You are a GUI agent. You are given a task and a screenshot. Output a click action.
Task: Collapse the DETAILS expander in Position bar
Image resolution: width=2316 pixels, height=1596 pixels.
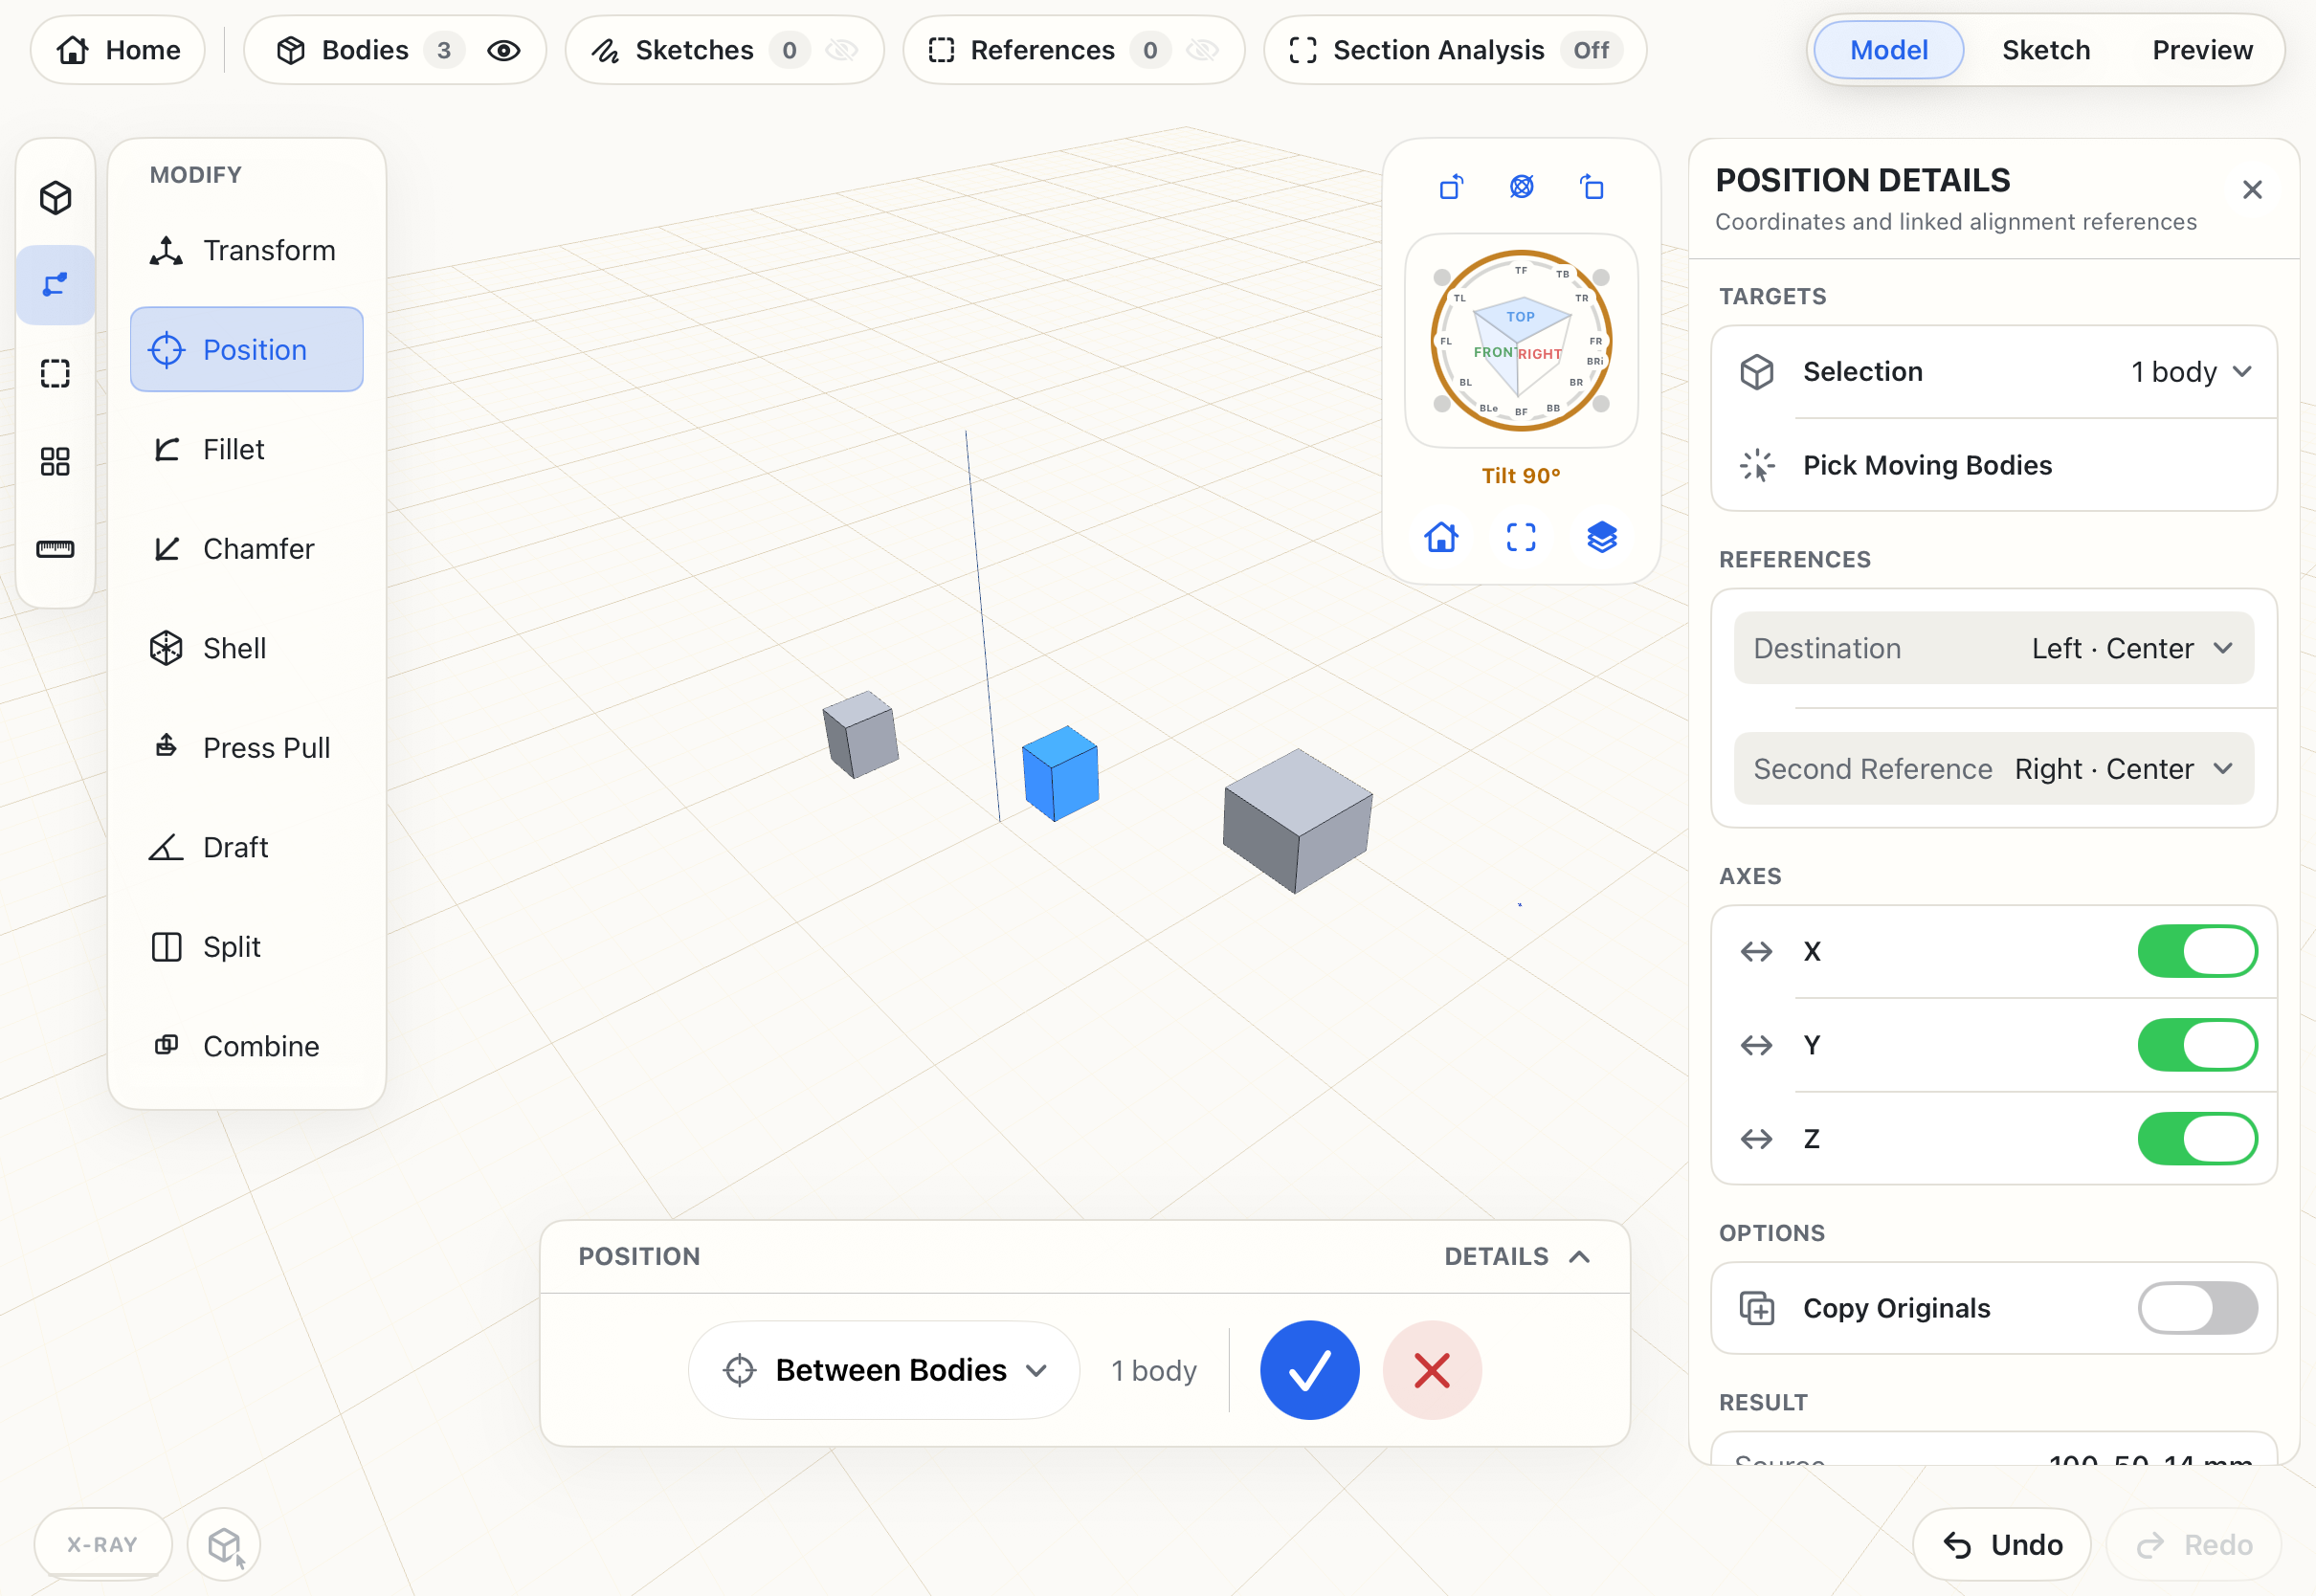tap(1517, 1257)
